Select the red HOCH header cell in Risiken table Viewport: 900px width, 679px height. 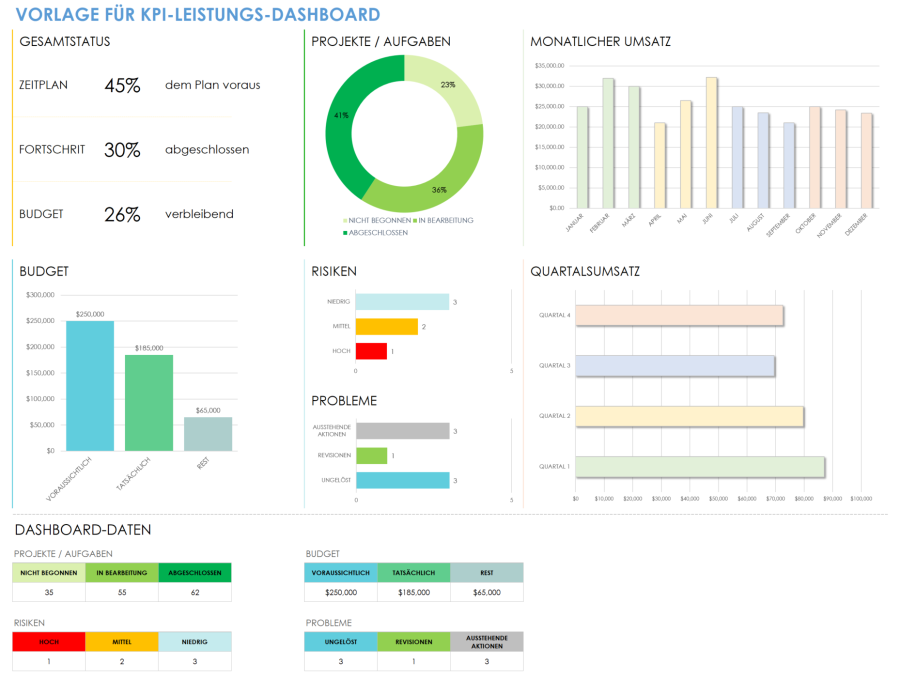48,641
